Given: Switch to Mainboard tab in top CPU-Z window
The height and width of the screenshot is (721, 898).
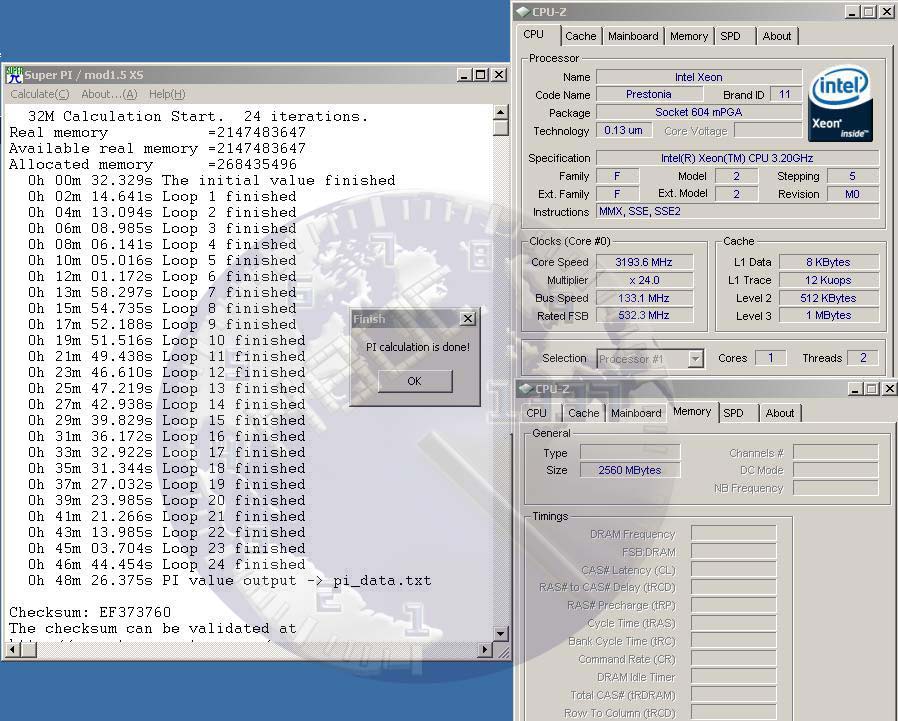Looking at the screenshot, I should [x=633, y=36].
